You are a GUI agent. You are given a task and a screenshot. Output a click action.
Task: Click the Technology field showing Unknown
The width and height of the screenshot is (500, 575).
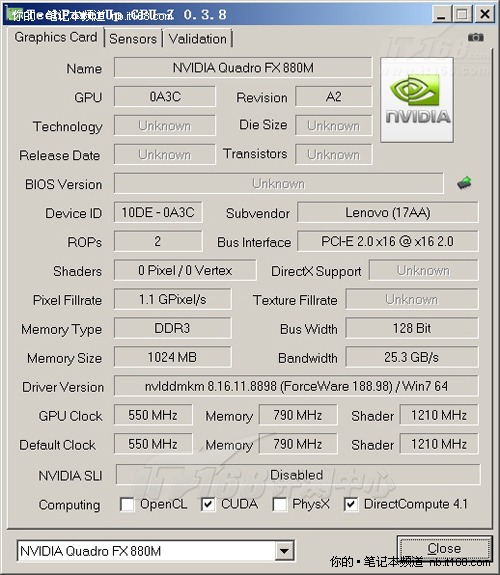pos(165,125)
